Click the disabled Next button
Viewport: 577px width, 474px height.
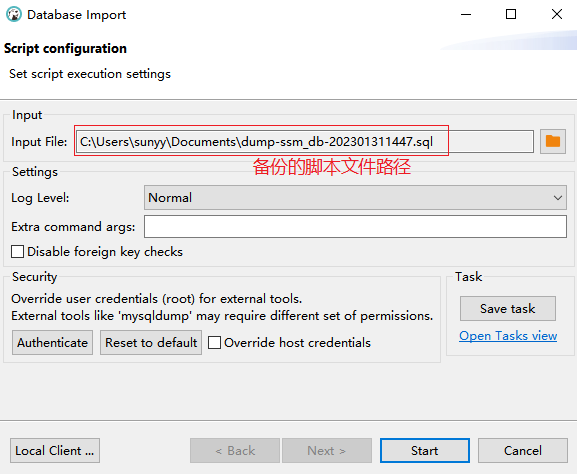pyautogui.click(x=327, y=450)
